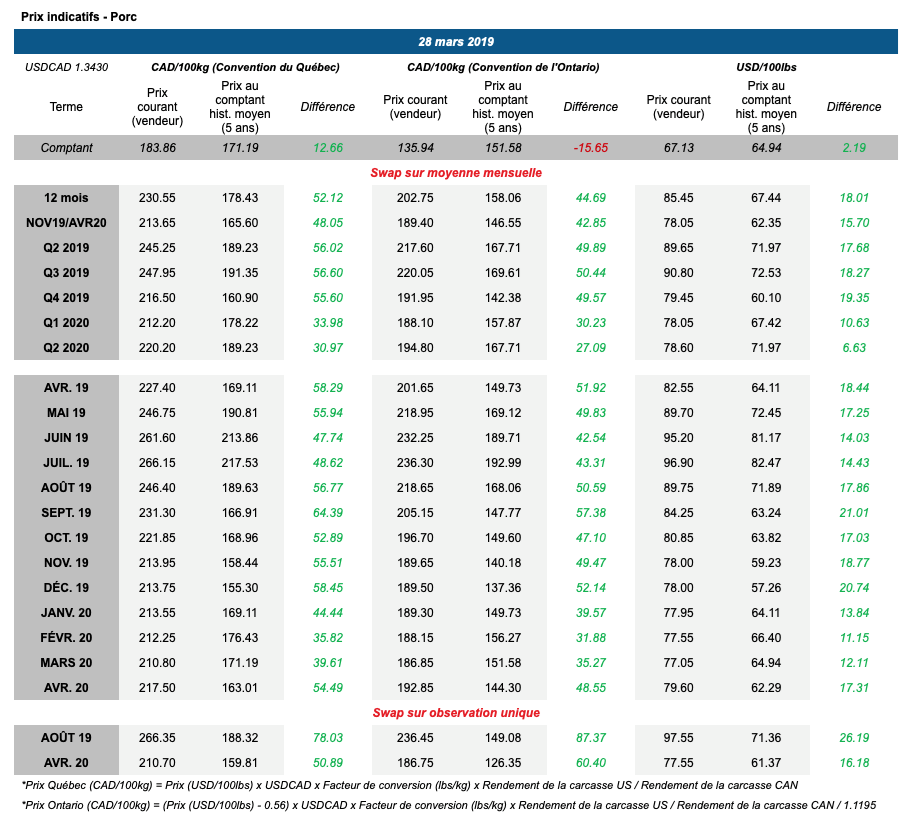Click the Convention du Québec column group header

[245, 67]
